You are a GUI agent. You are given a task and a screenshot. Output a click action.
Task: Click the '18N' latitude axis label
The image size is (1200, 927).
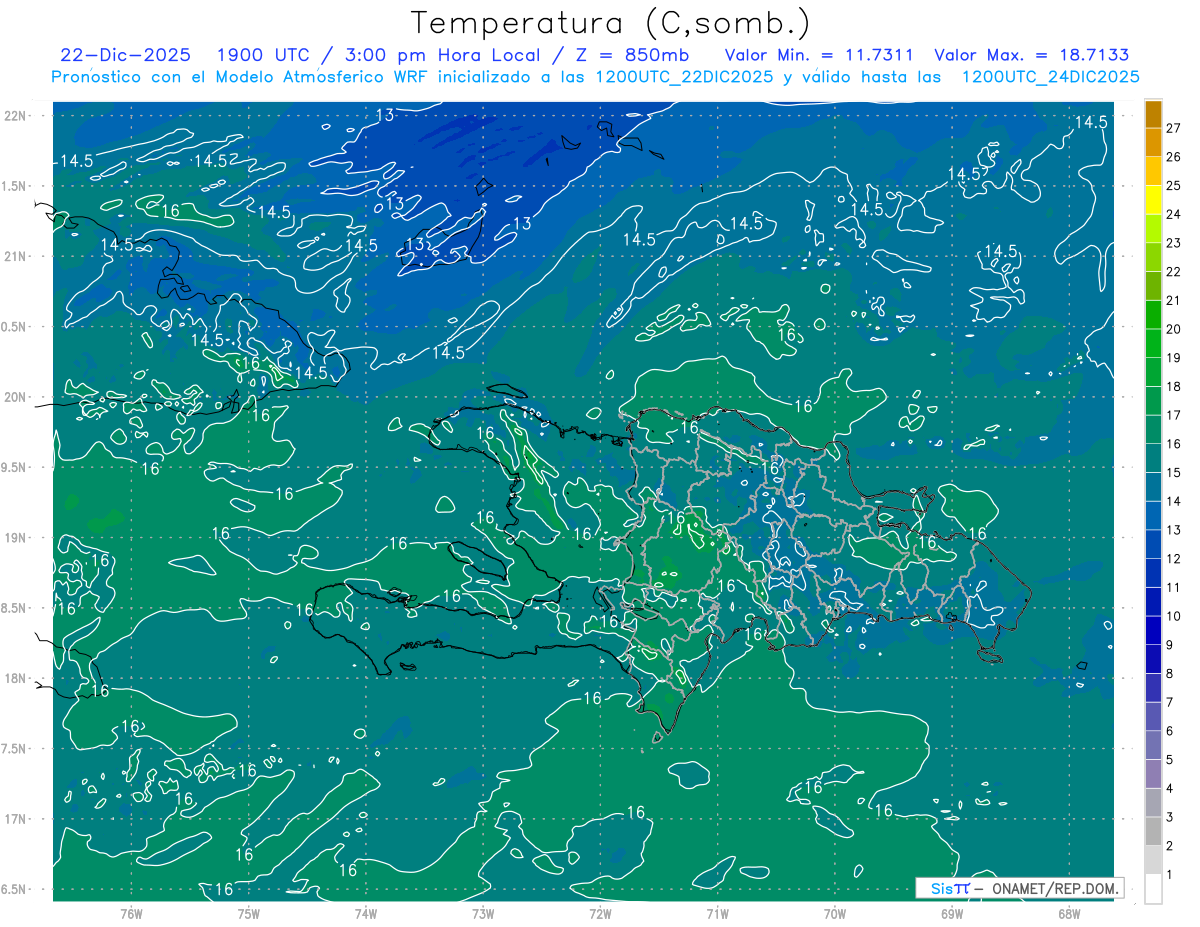point(16,679)
